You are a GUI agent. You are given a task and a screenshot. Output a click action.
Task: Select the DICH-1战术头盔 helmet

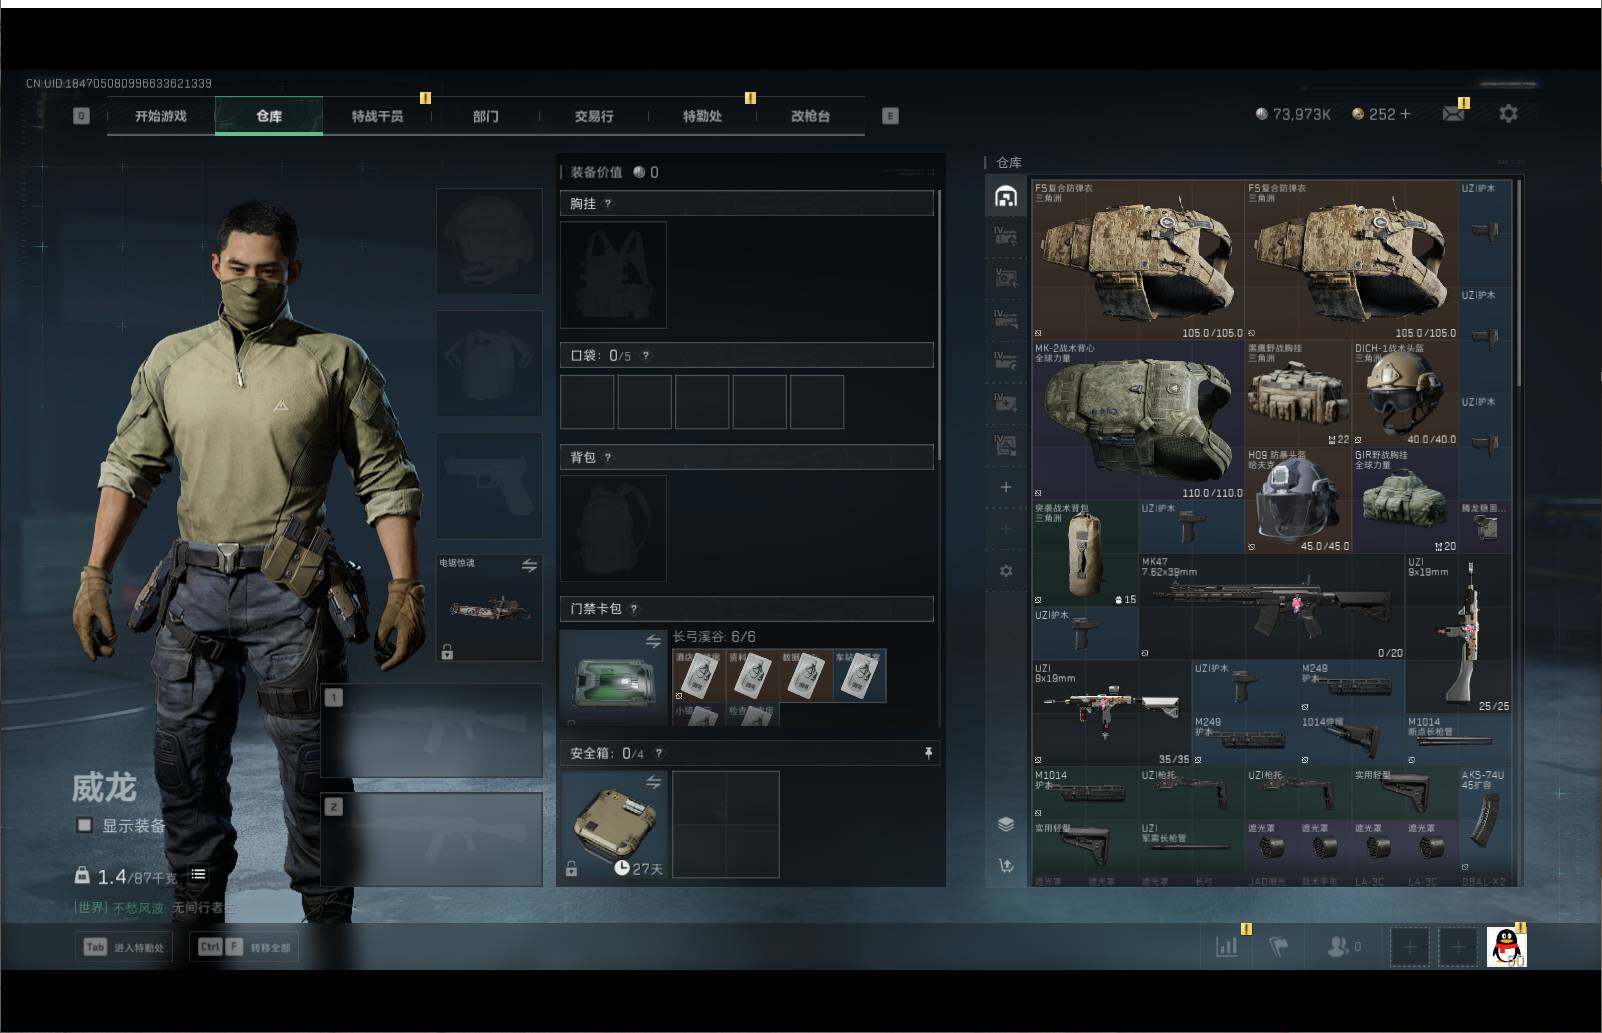[x=1405, y=394]
